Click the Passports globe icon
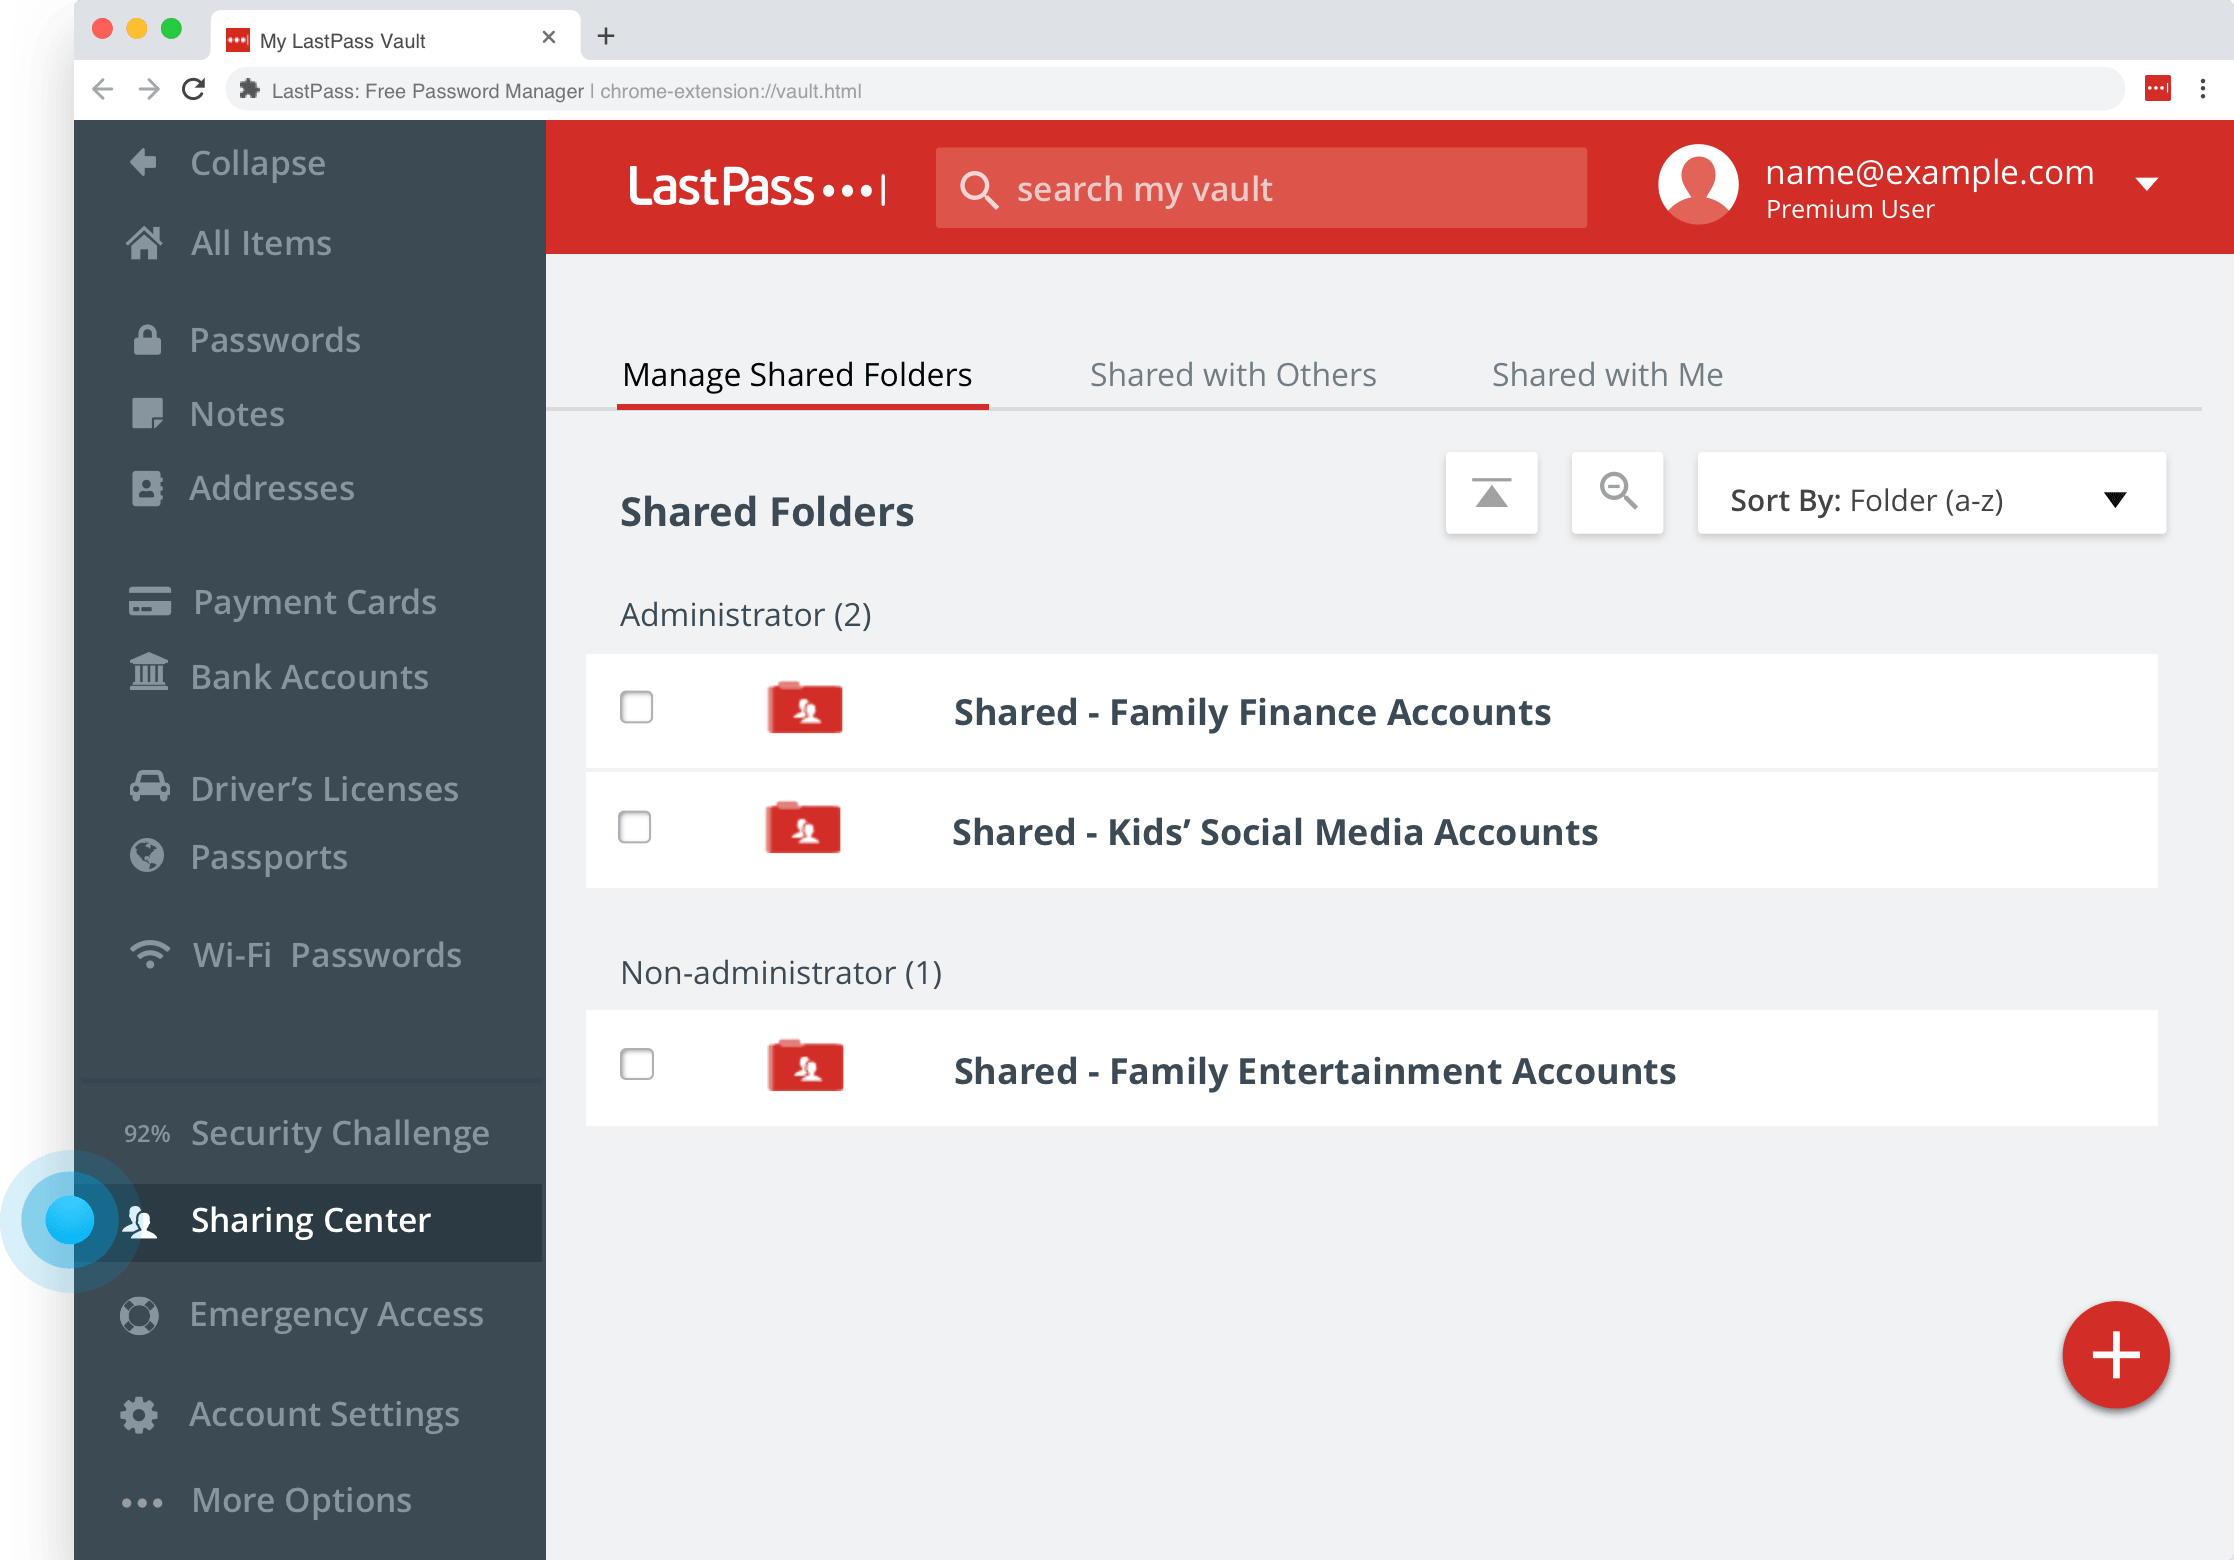Viewport: 2234px width, 1560px height. (147, 855)
